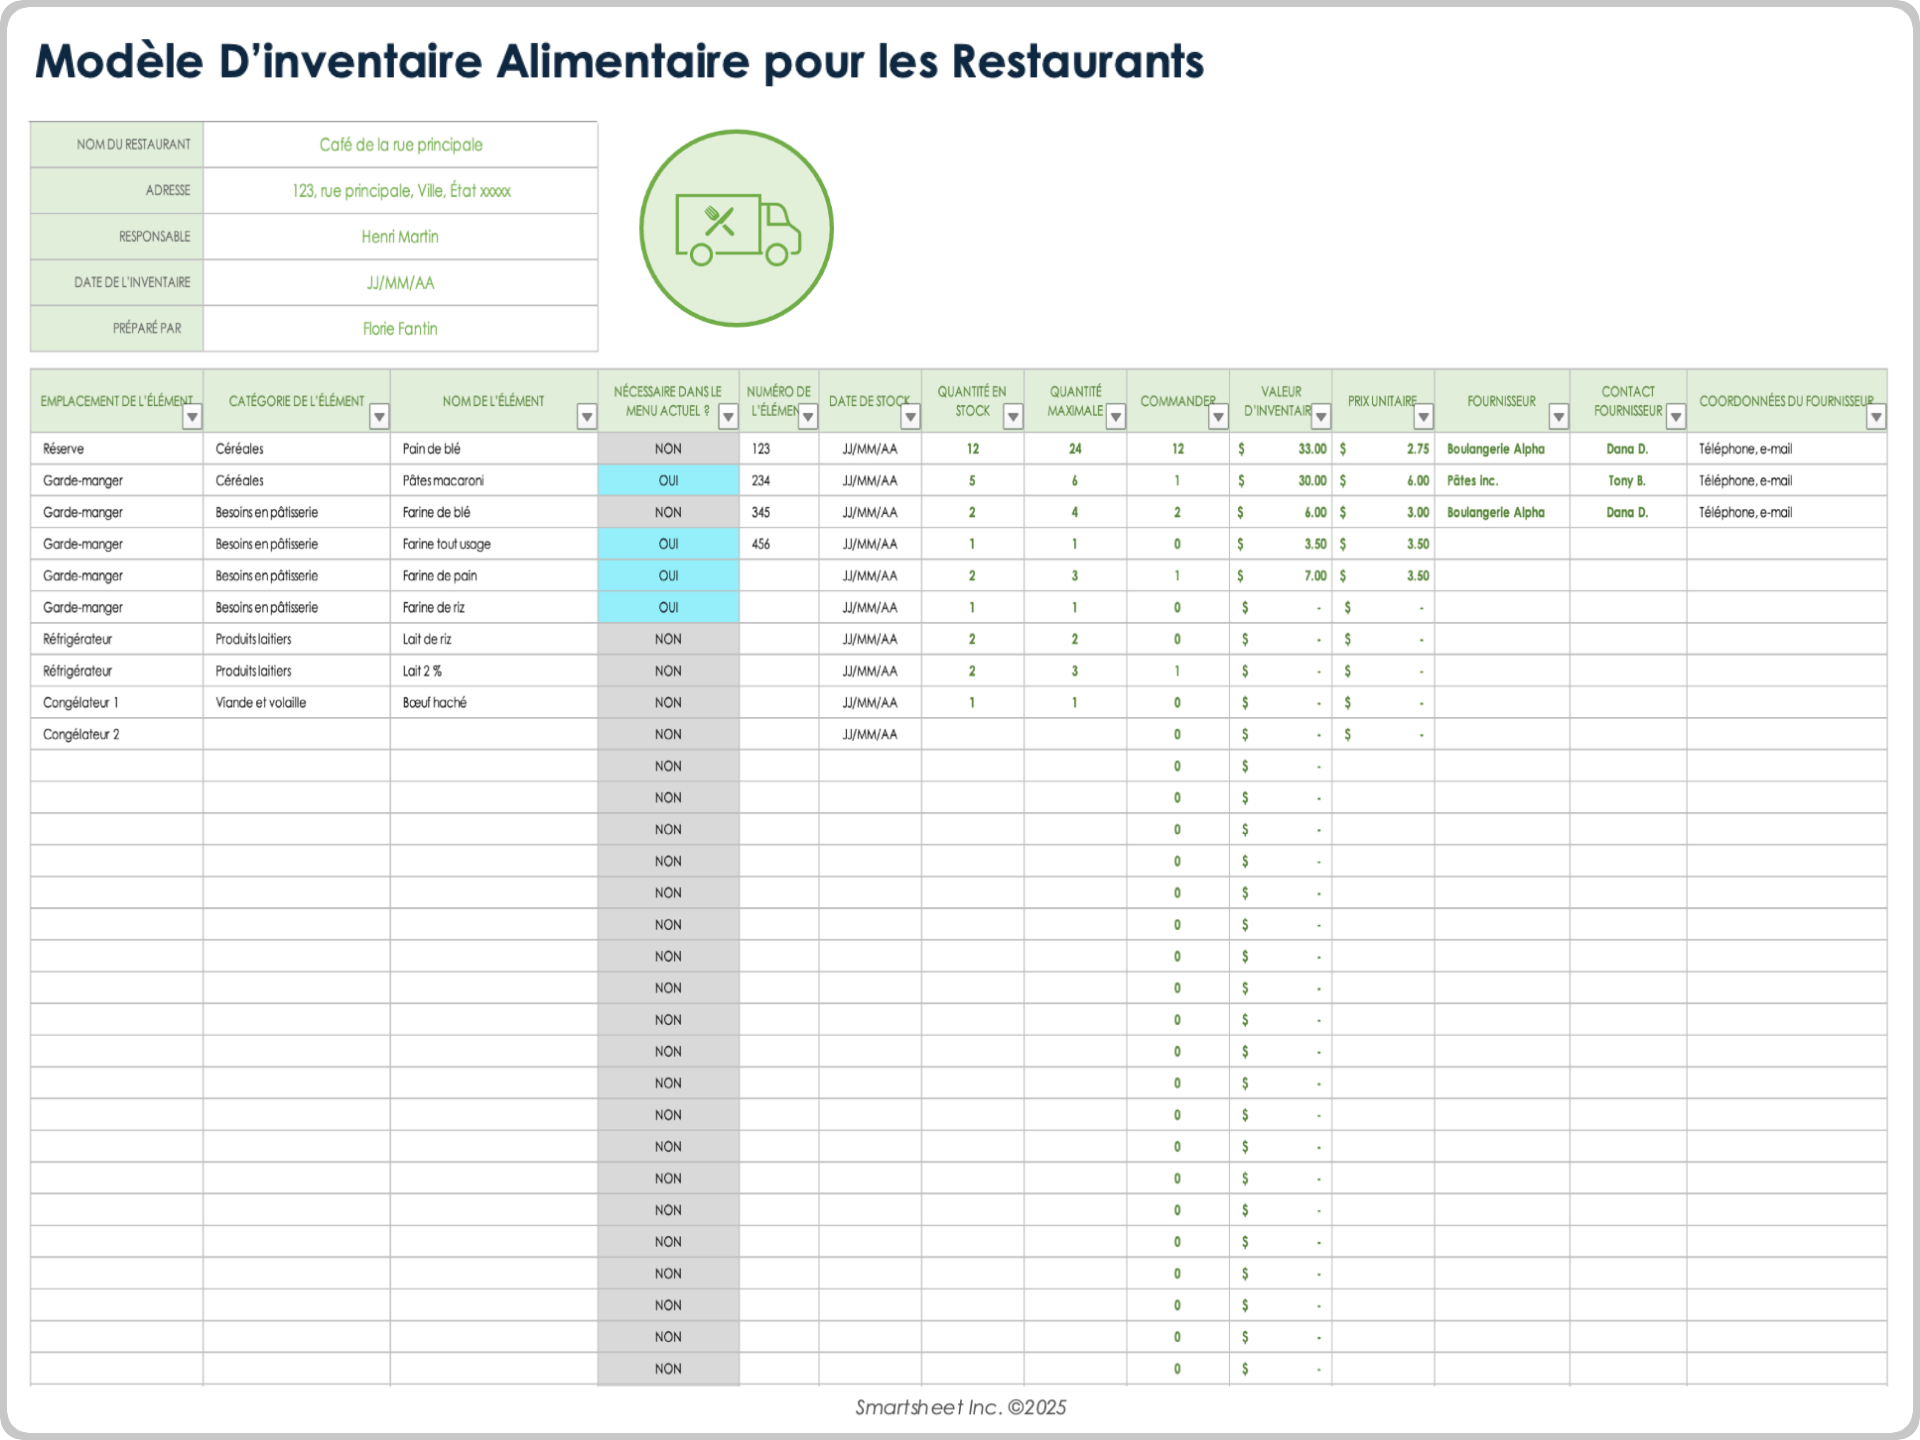
Task: Click the page title Modèle D'inventaire Alimentaire
Action: [x=619, y=61]
